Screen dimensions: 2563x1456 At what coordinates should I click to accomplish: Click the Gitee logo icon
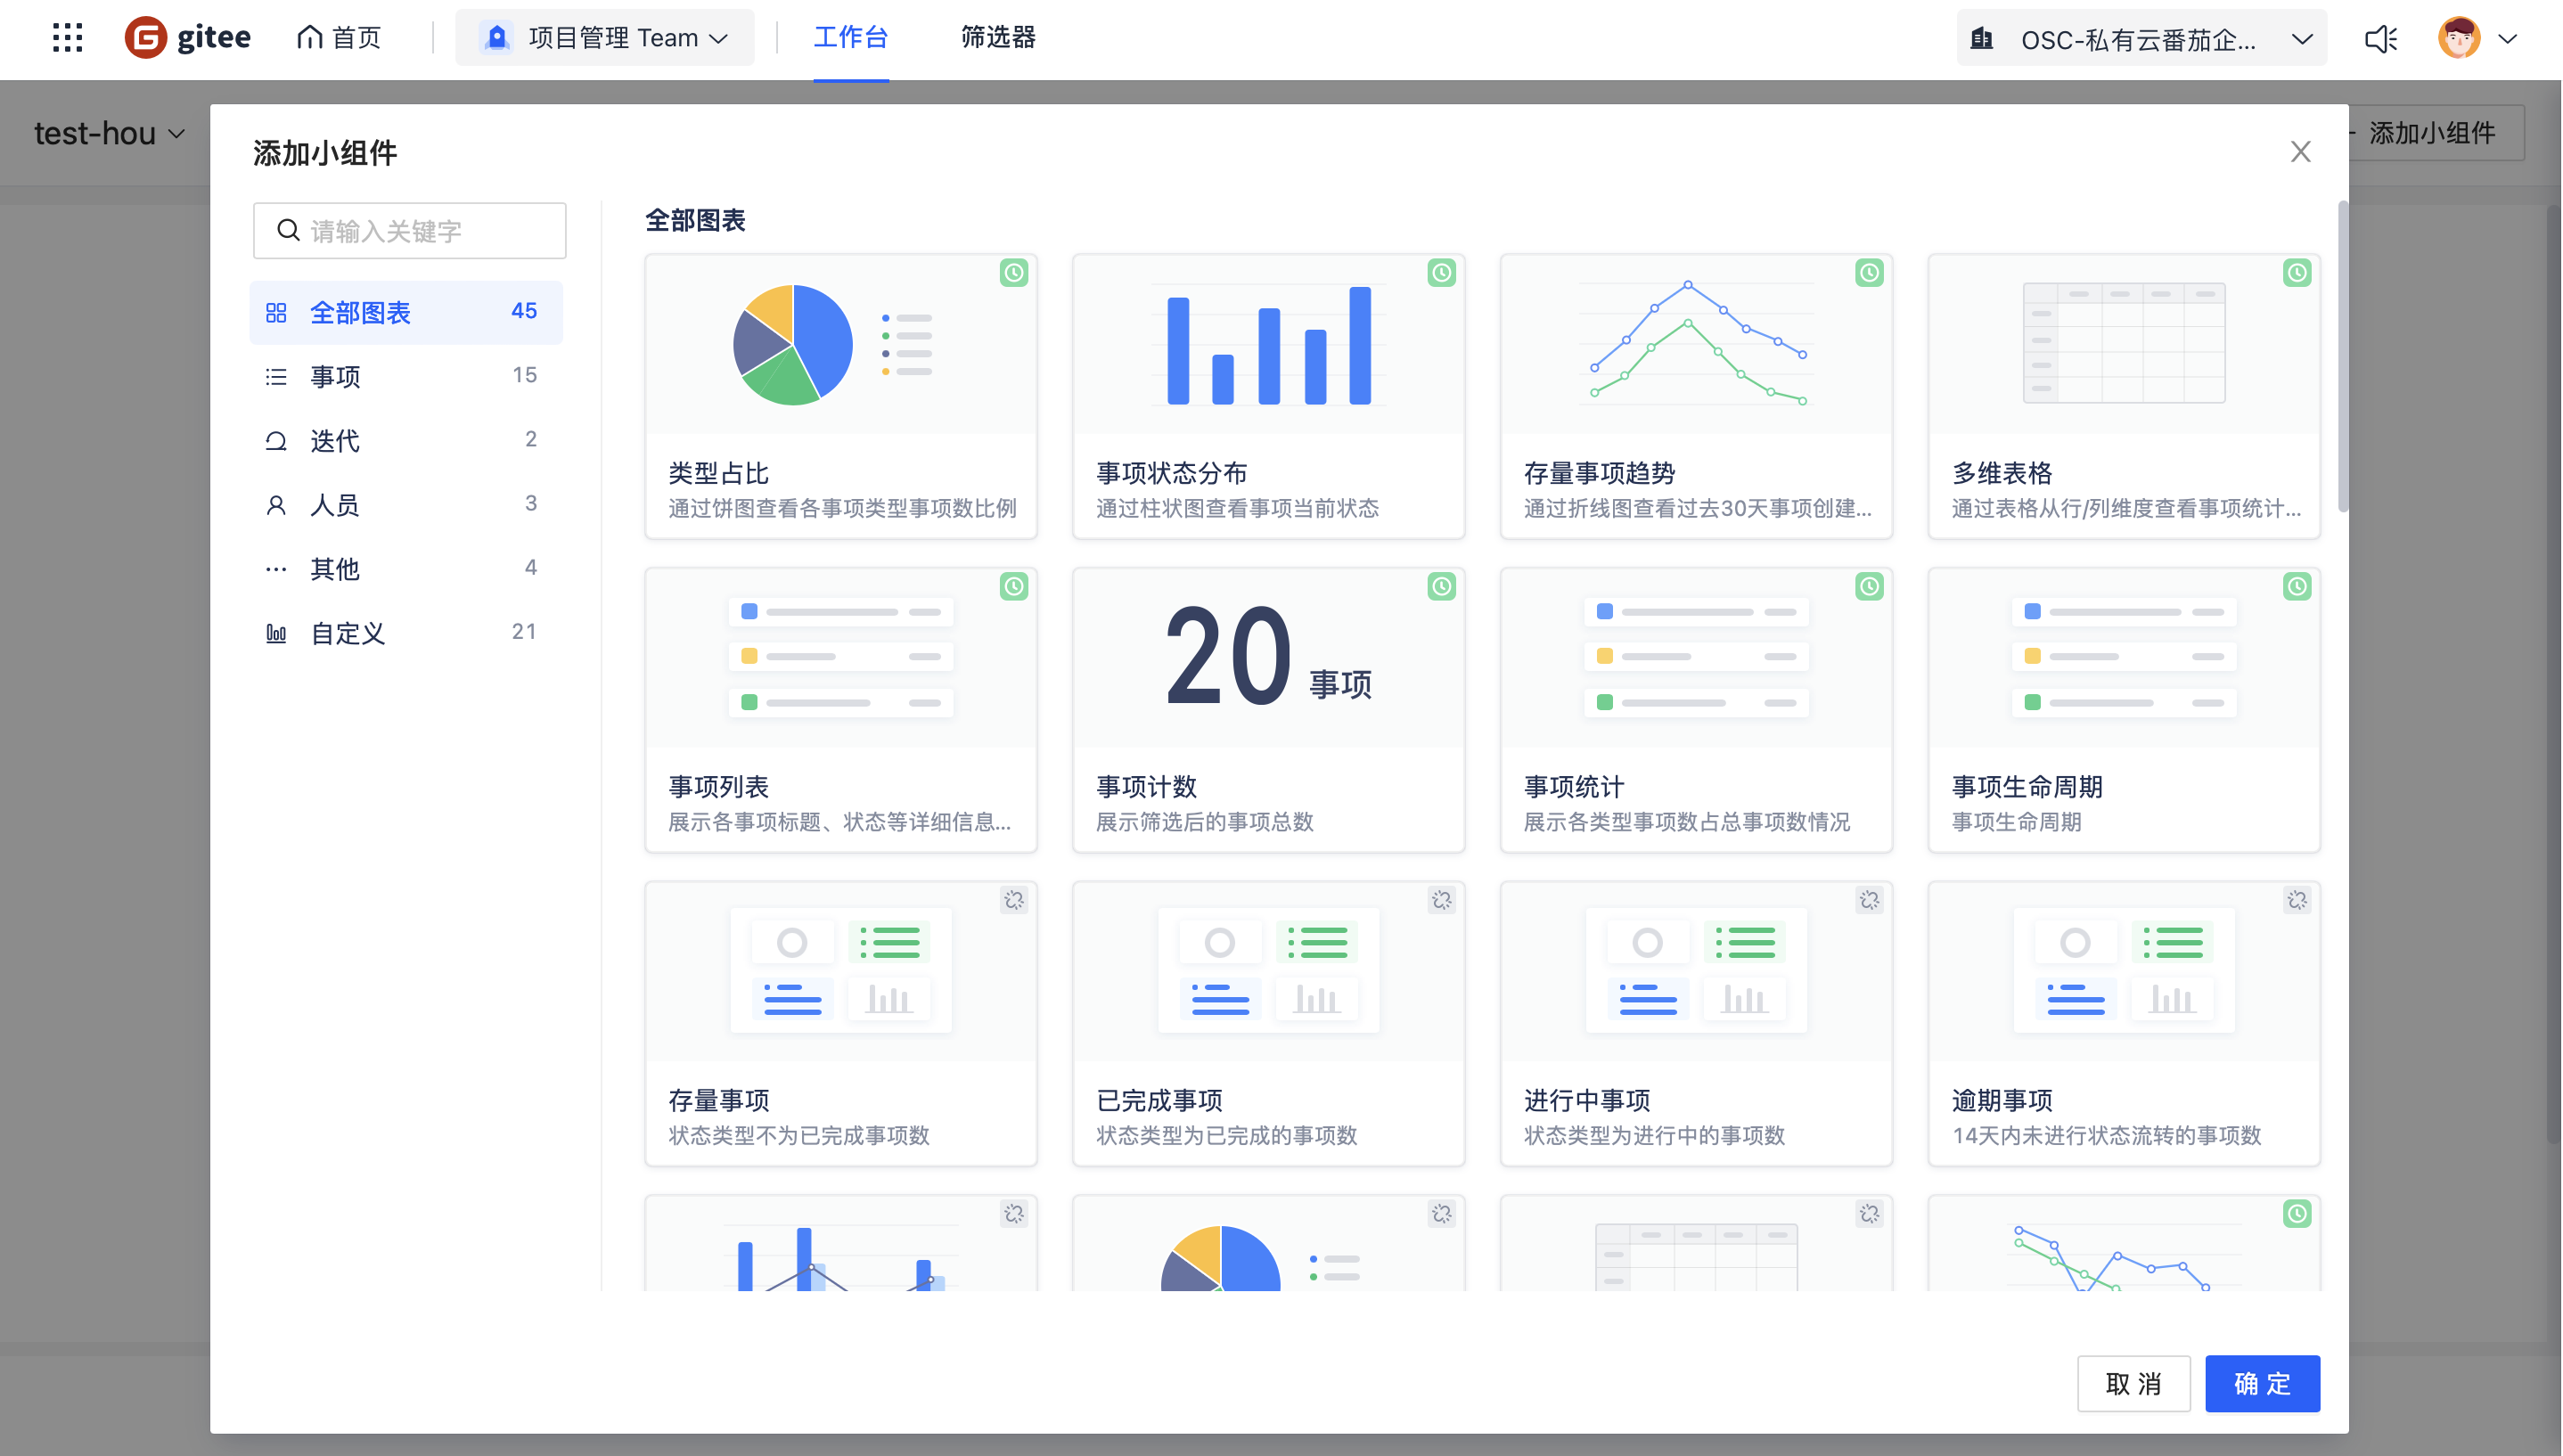coord(146,38)
